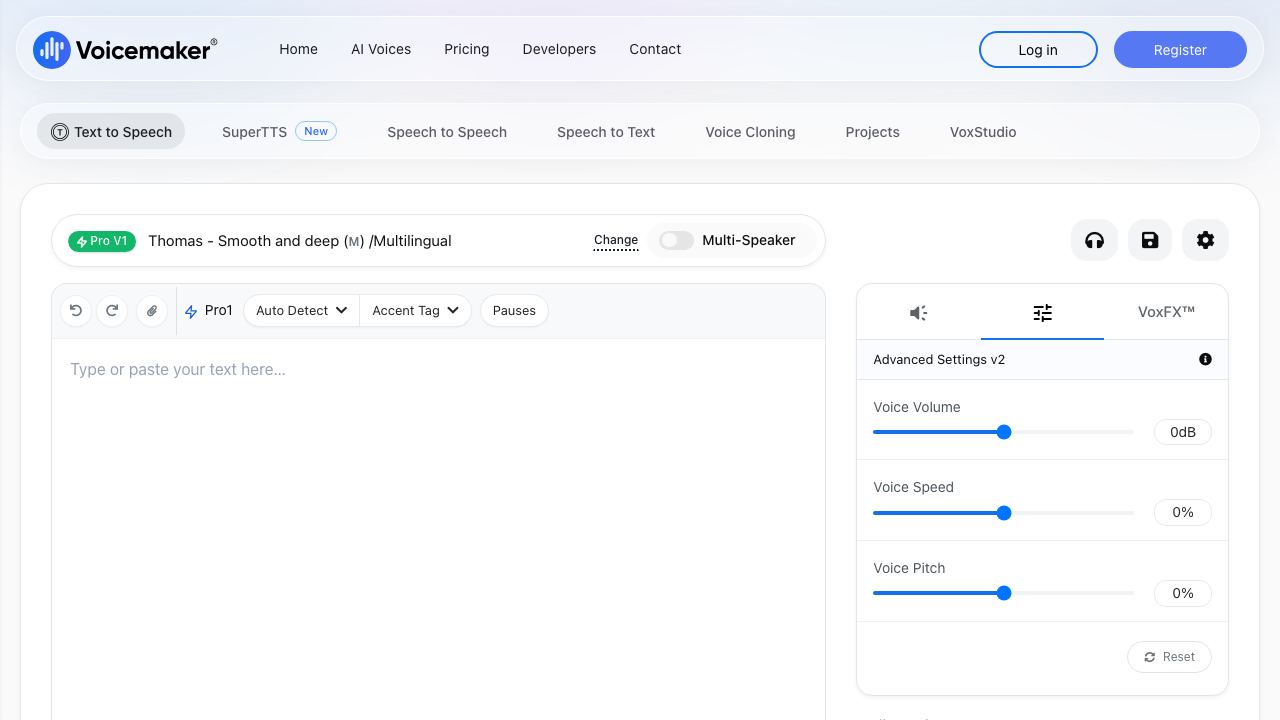Click the Voice Pitch slider handle
Screen dimensions: 1280x720
[1004, 593]
